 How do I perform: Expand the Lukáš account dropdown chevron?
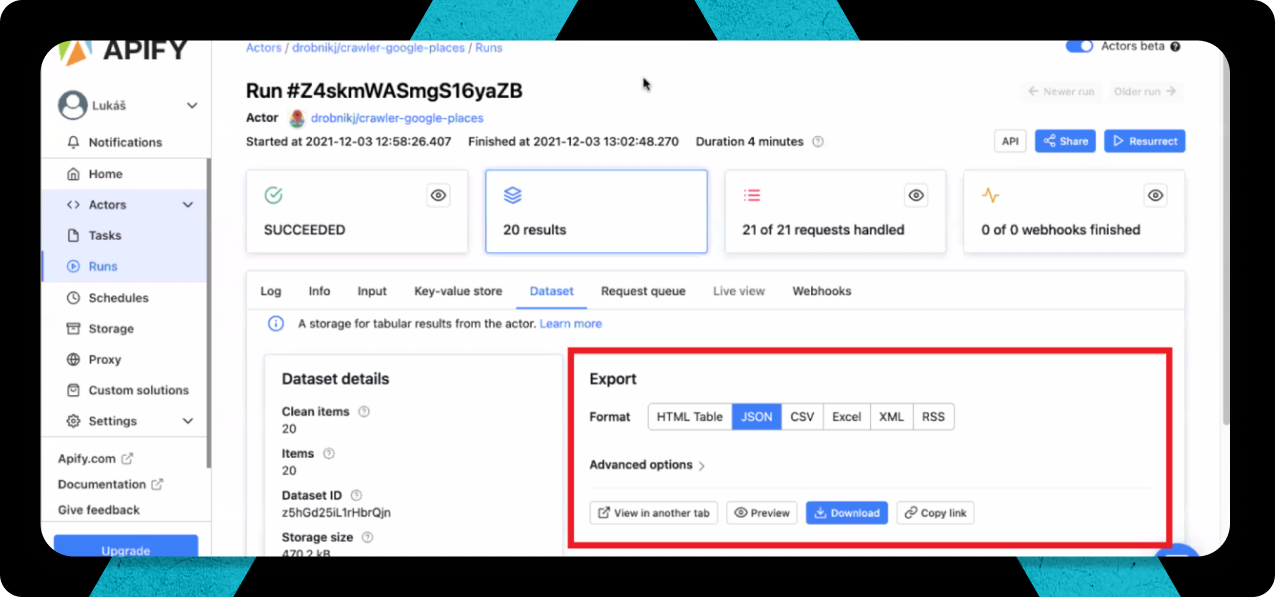tap(192, 105)
